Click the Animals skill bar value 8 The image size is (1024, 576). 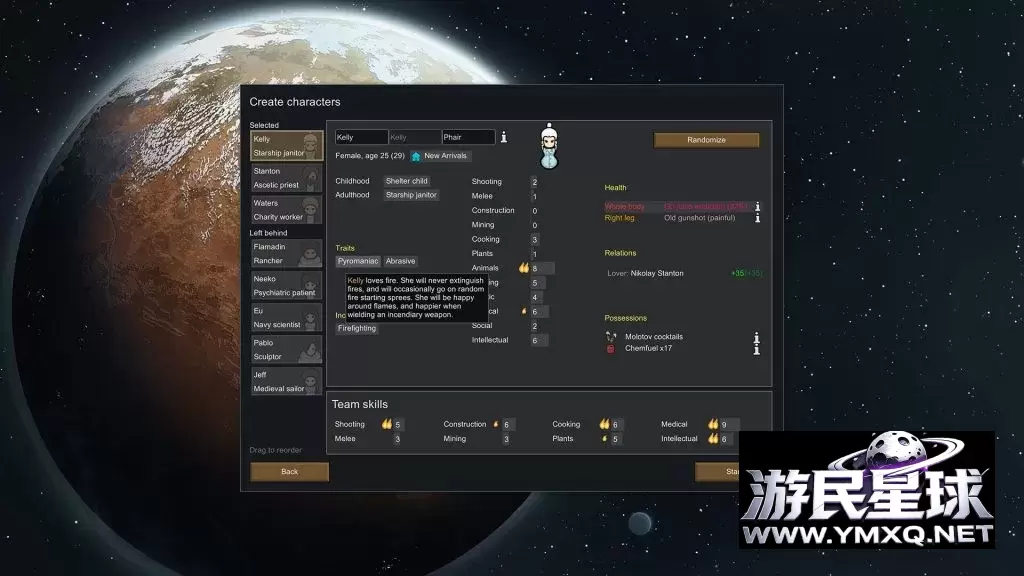[x=542, y=268]
